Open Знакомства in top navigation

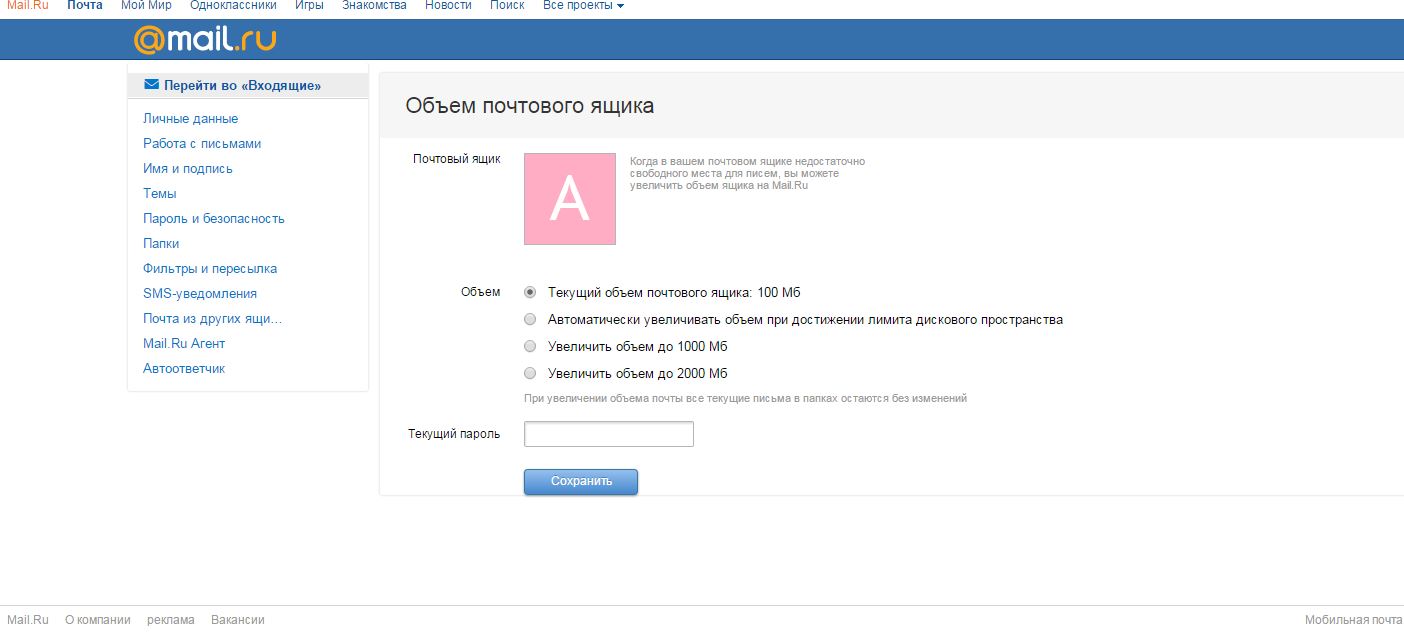point(374,6)
